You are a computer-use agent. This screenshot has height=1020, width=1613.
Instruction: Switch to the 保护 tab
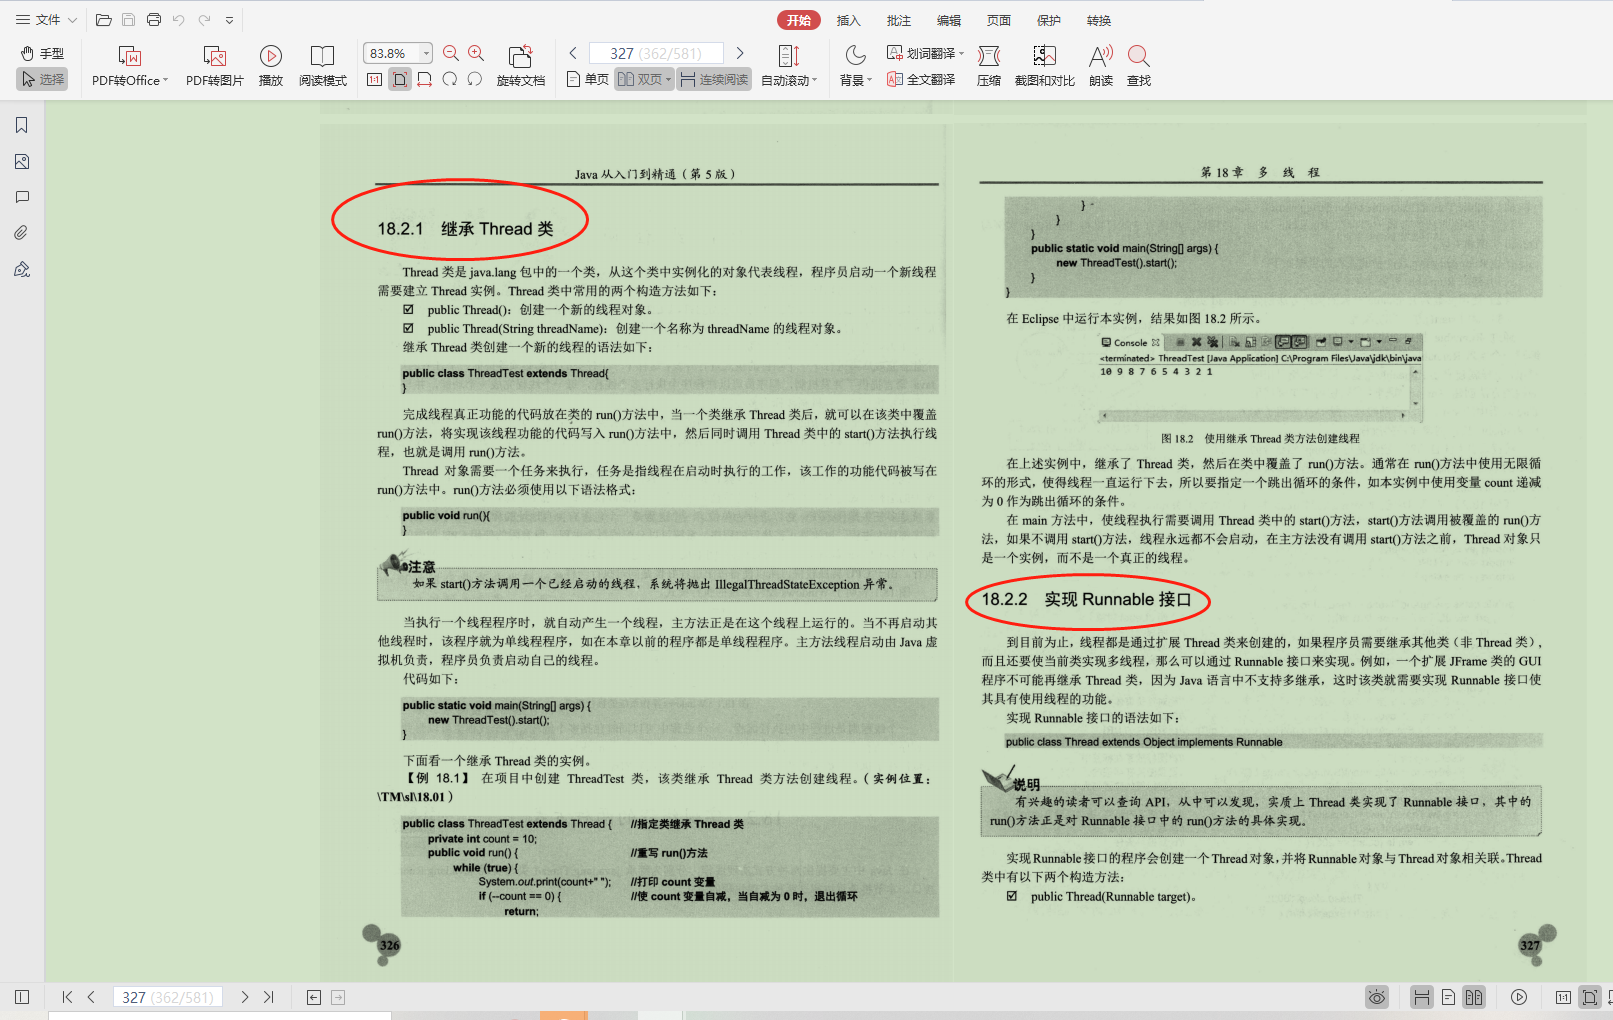pos(1049,20)
